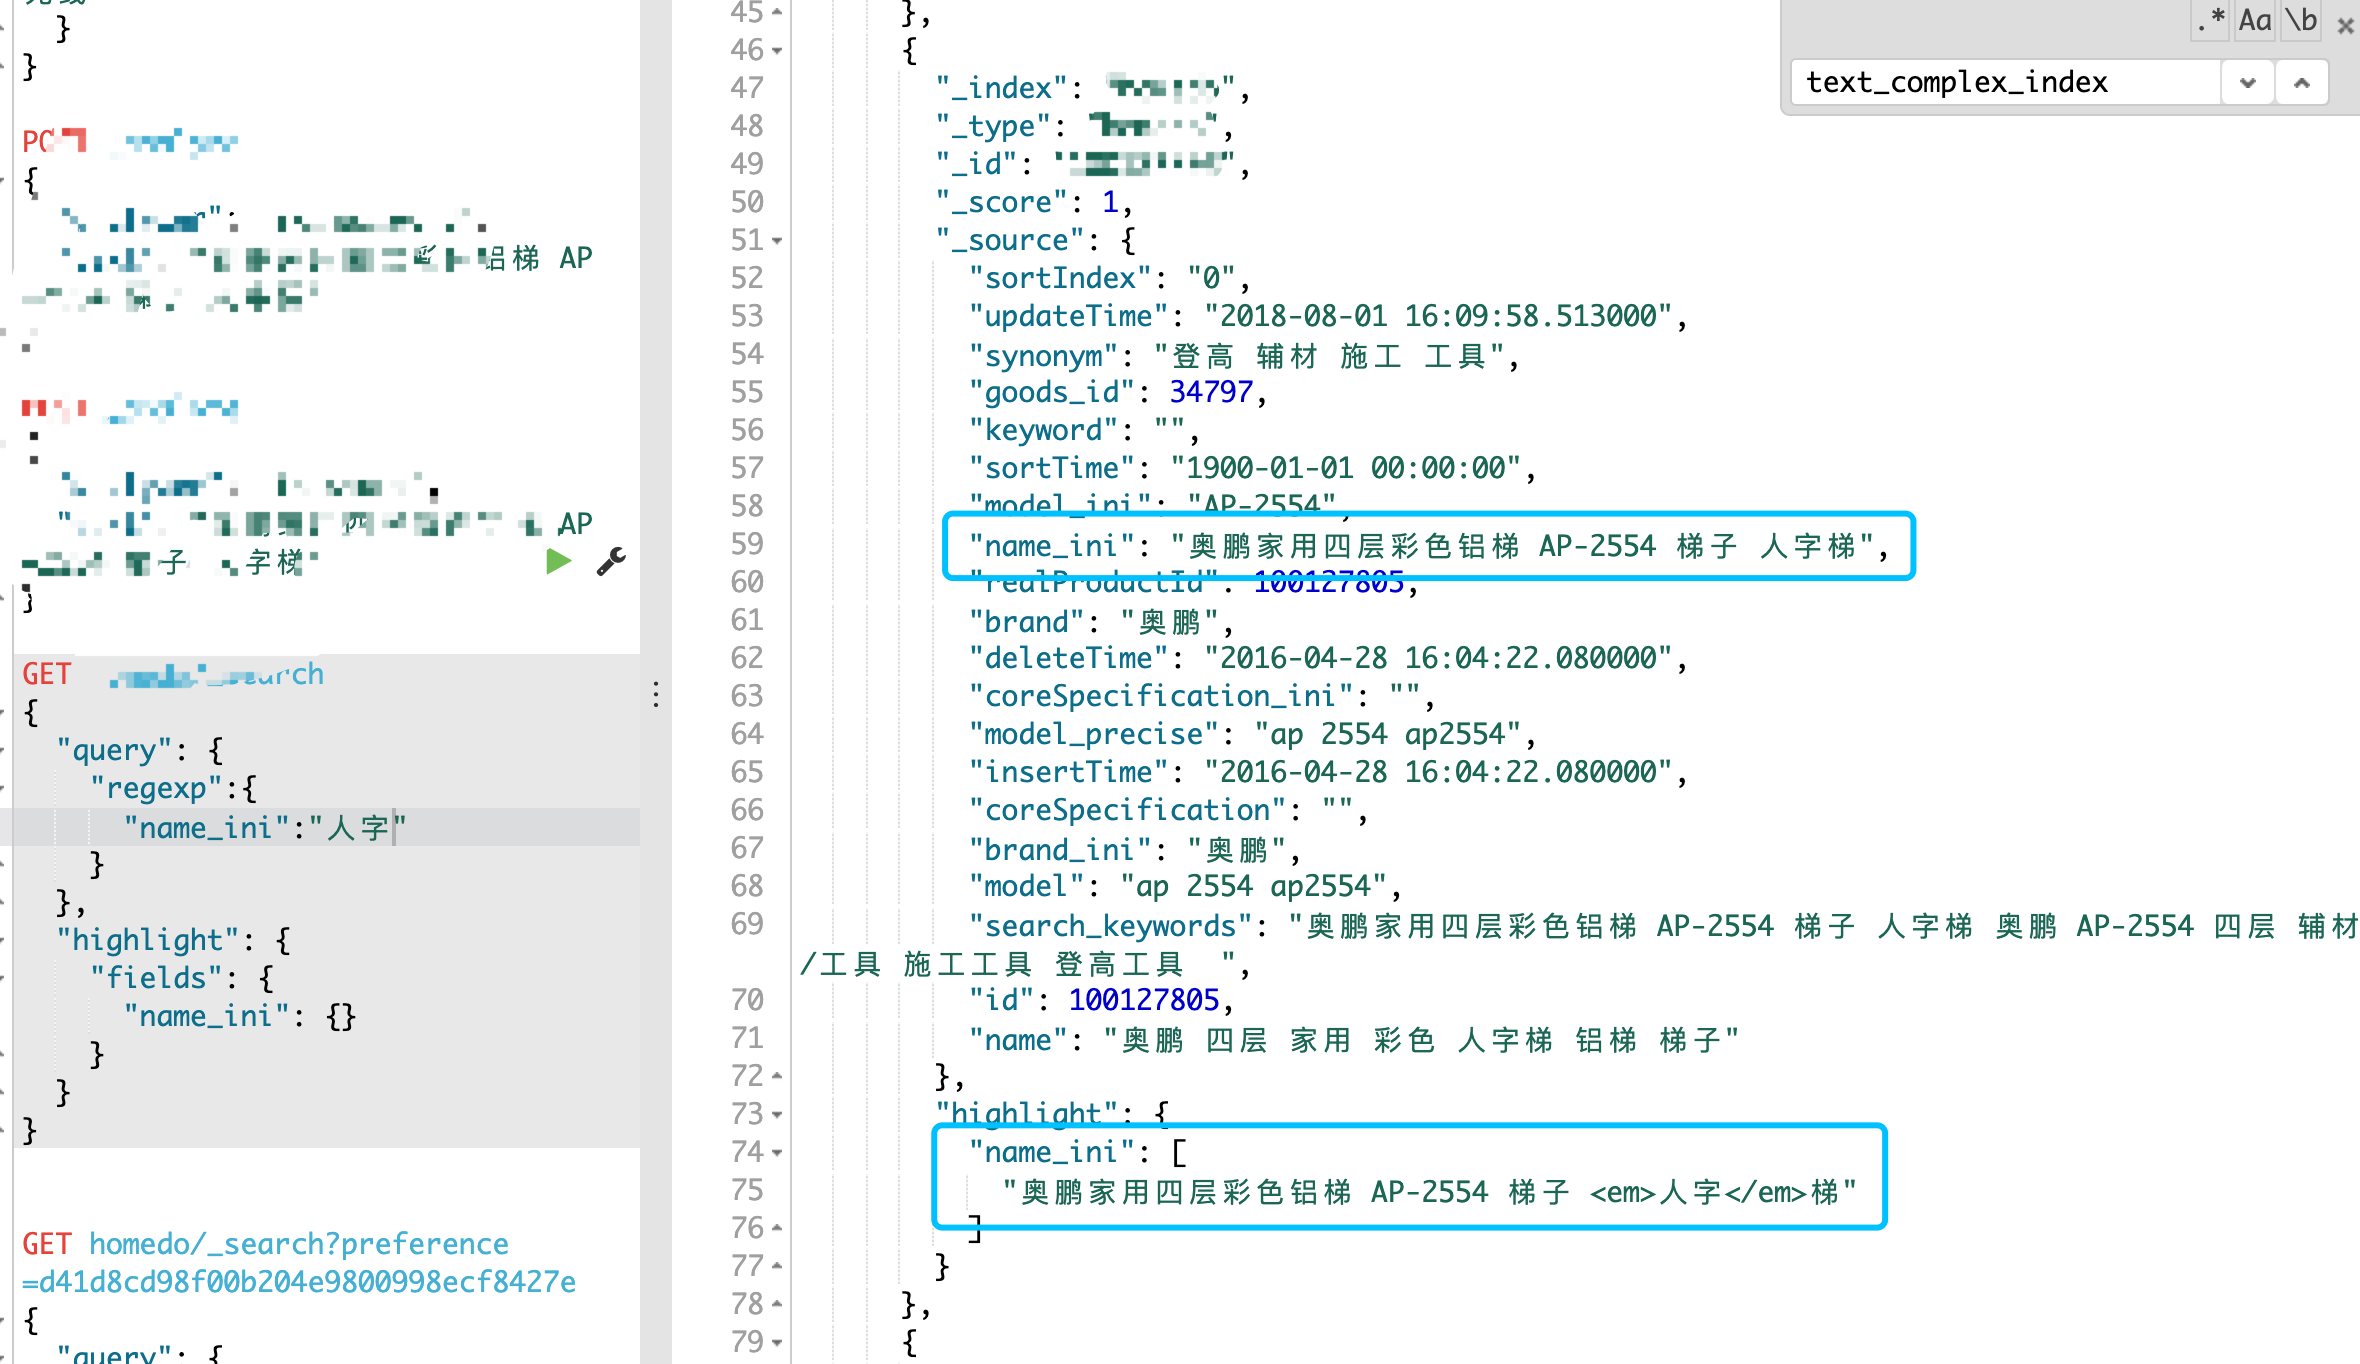Go to next search match

pos(2248,83)
